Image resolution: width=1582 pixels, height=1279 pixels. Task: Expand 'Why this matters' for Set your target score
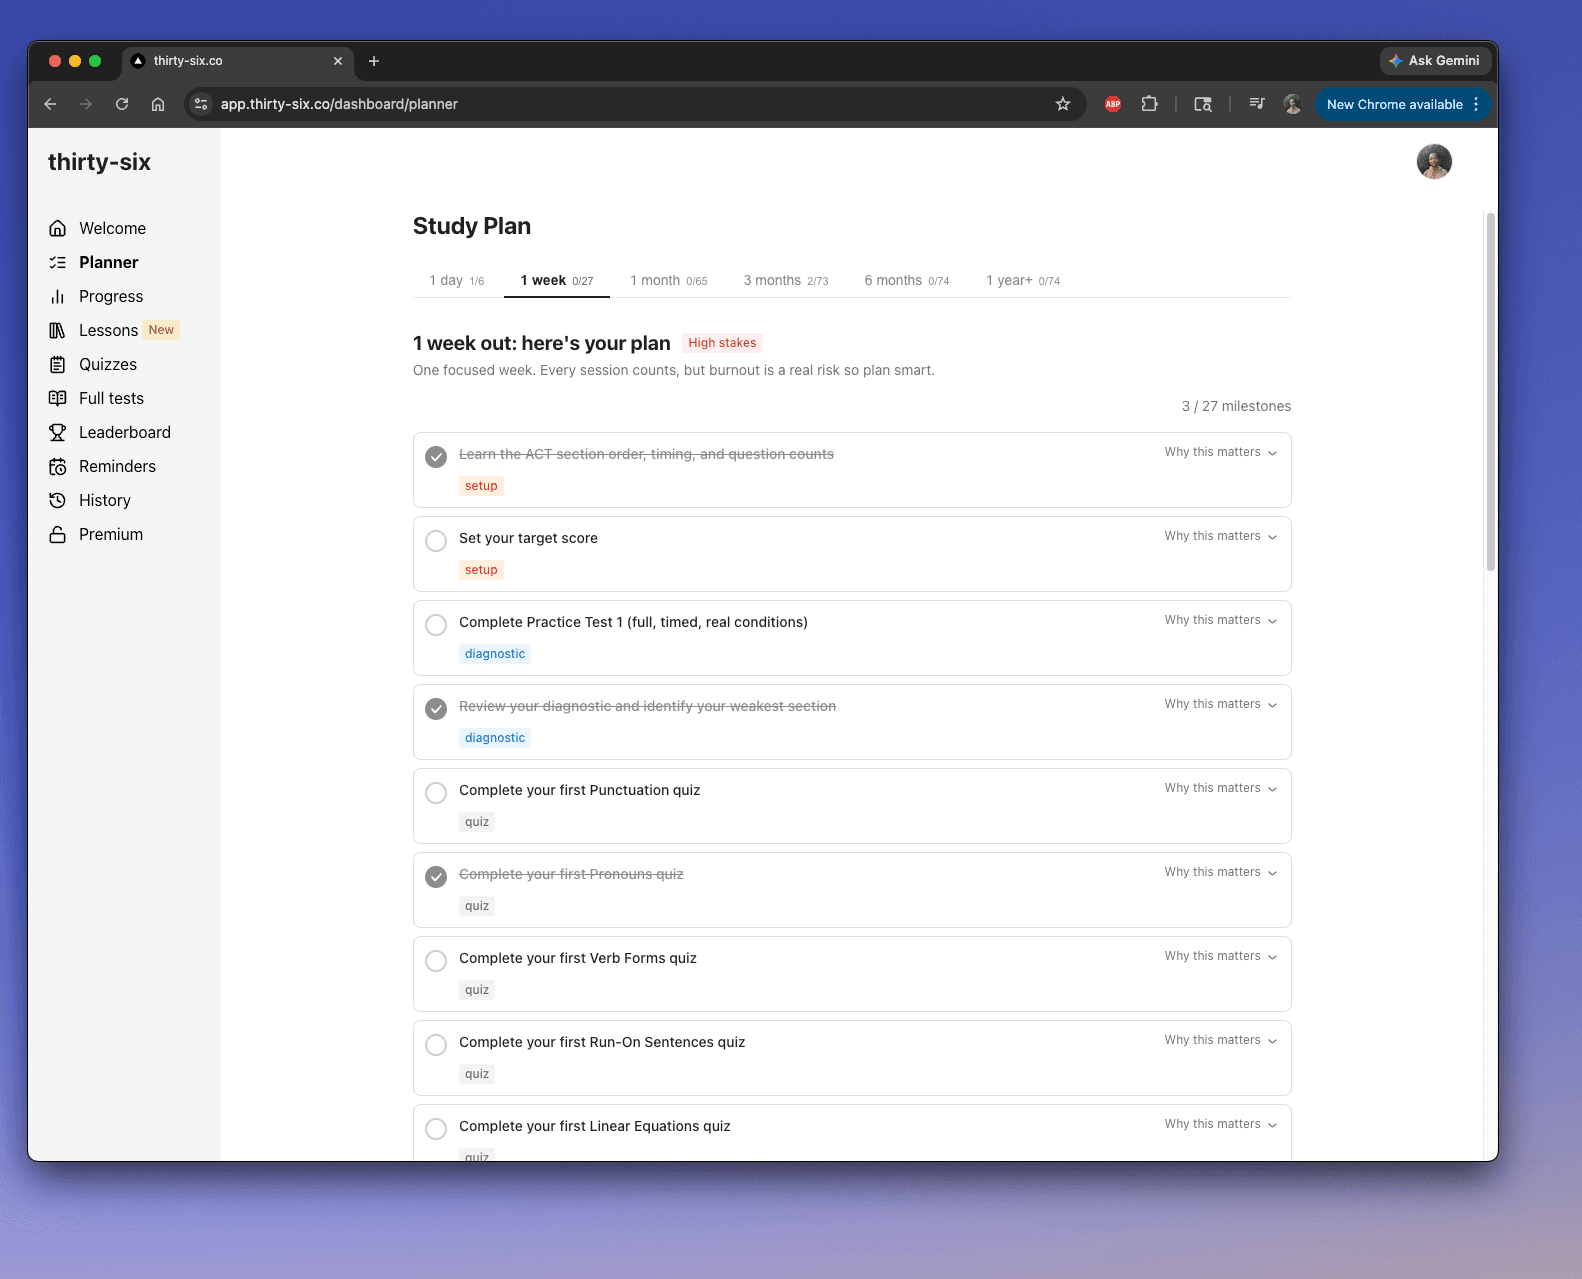[x=1221, y=536]
